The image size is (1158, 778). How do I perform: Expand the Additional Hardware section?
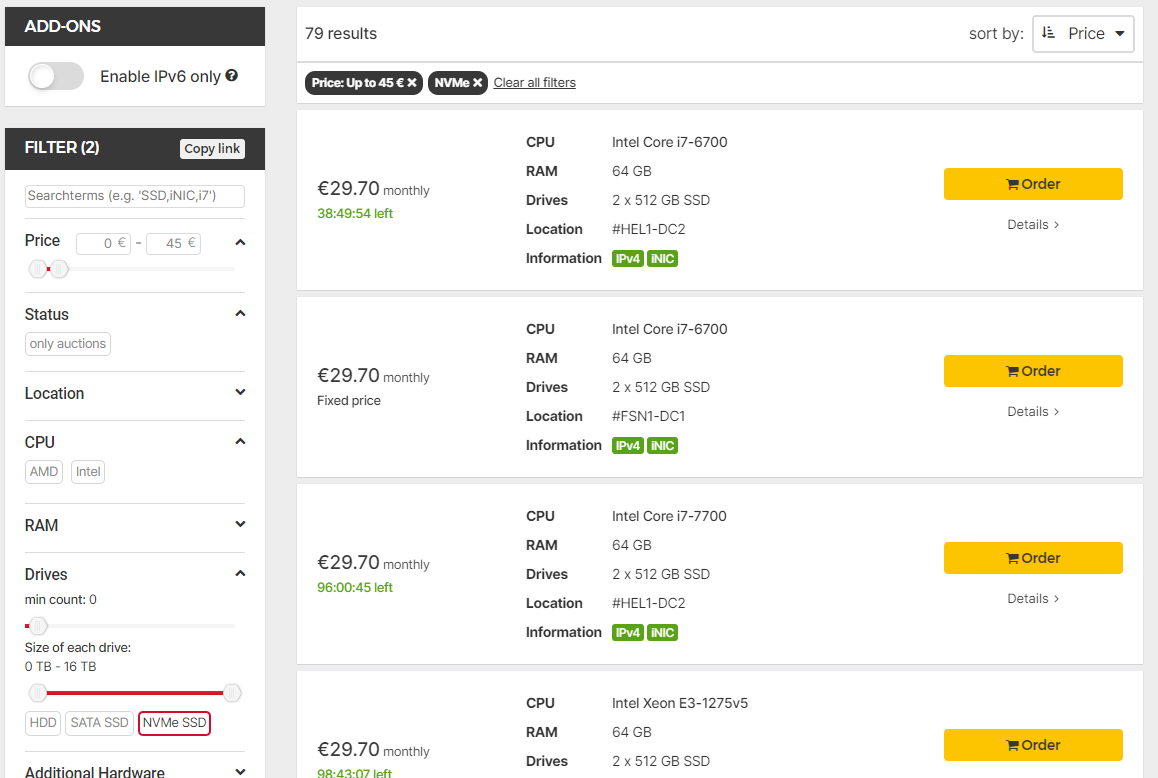[x=240, y=771]
